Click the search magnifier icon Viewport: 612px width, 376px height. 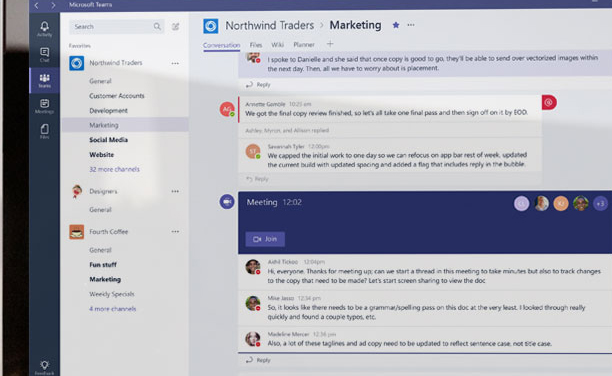[x=157, y=27]
